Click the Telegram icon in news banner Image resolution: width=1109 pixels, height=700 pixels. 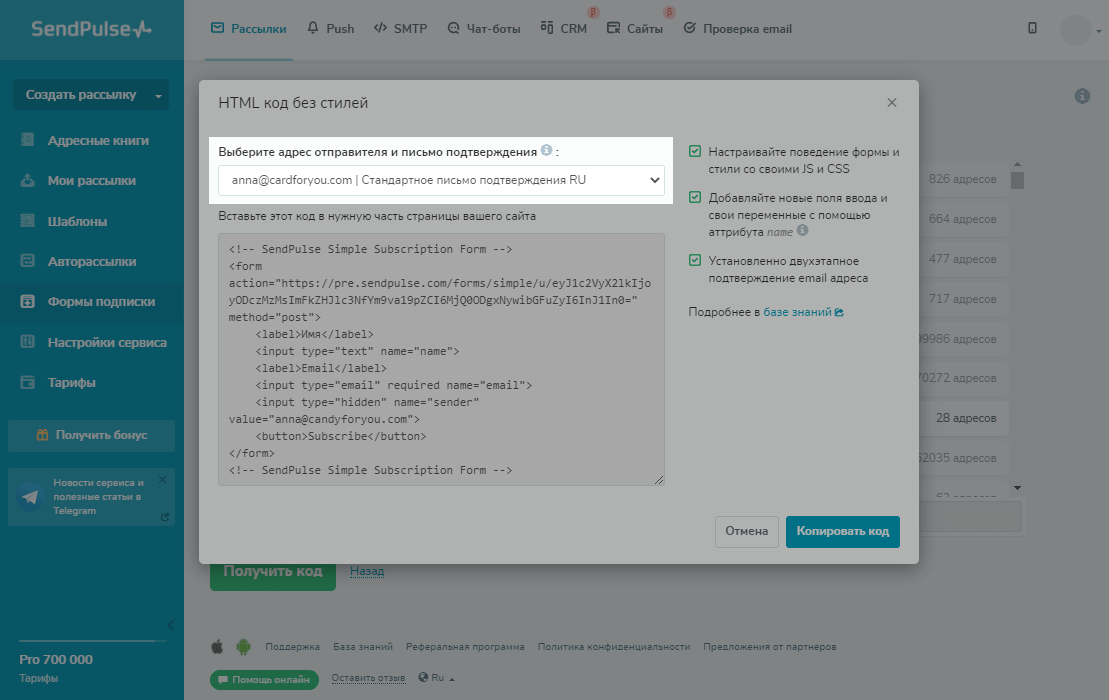click(x=31, y=496)
